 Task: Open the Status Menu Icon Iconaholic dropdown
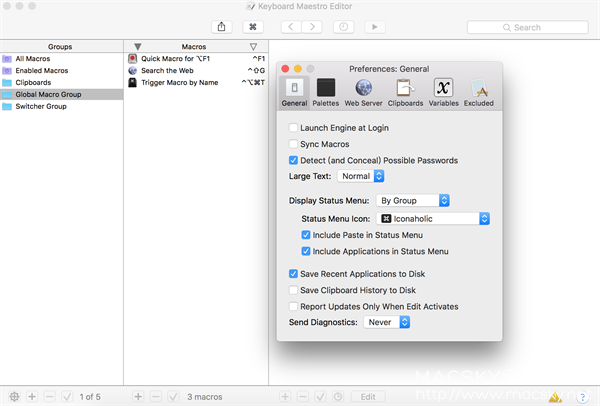point(433,218)
